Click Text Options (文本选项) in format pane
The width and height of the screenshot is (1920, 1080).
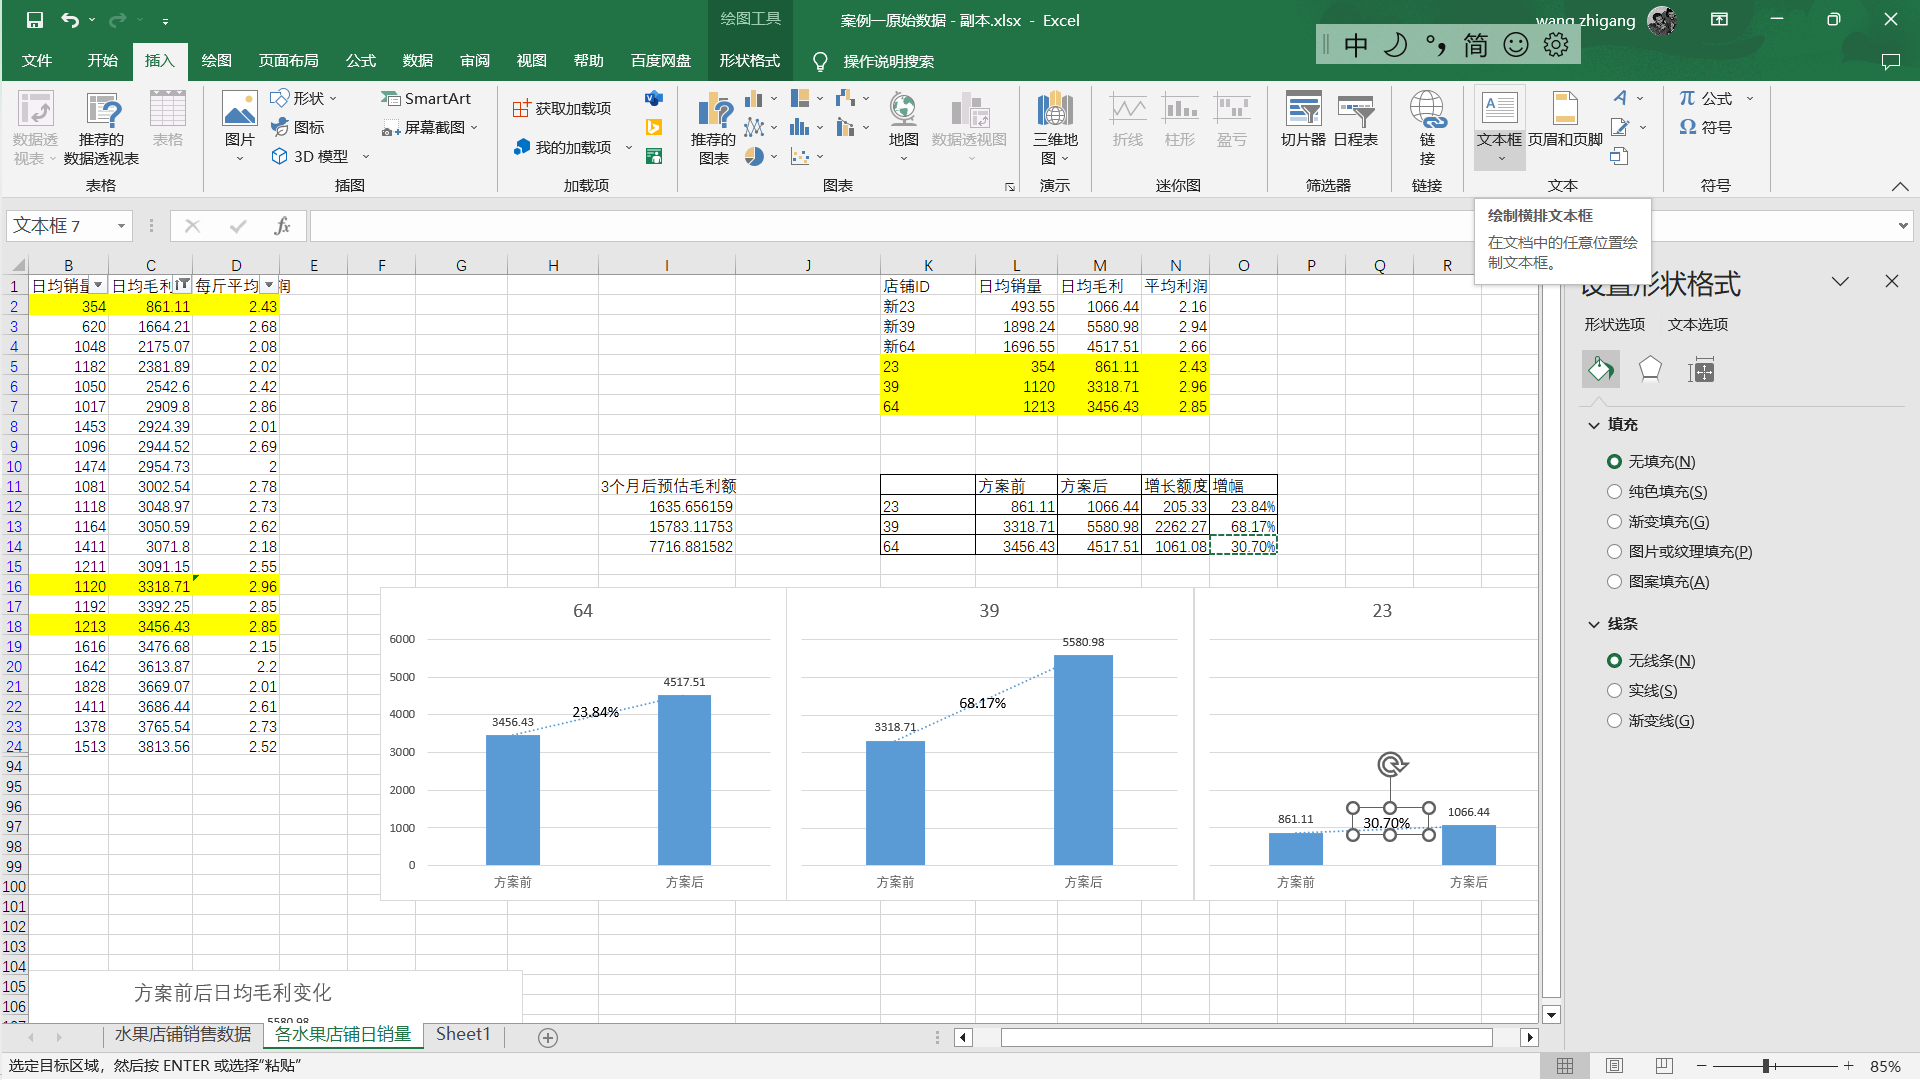tap(1698, 324)
